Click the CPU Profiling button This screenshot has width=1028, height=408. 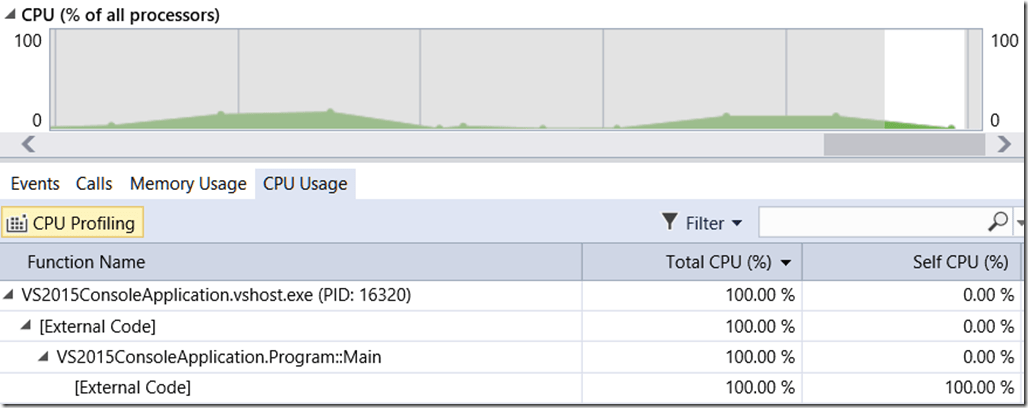[x=73, y=223]
